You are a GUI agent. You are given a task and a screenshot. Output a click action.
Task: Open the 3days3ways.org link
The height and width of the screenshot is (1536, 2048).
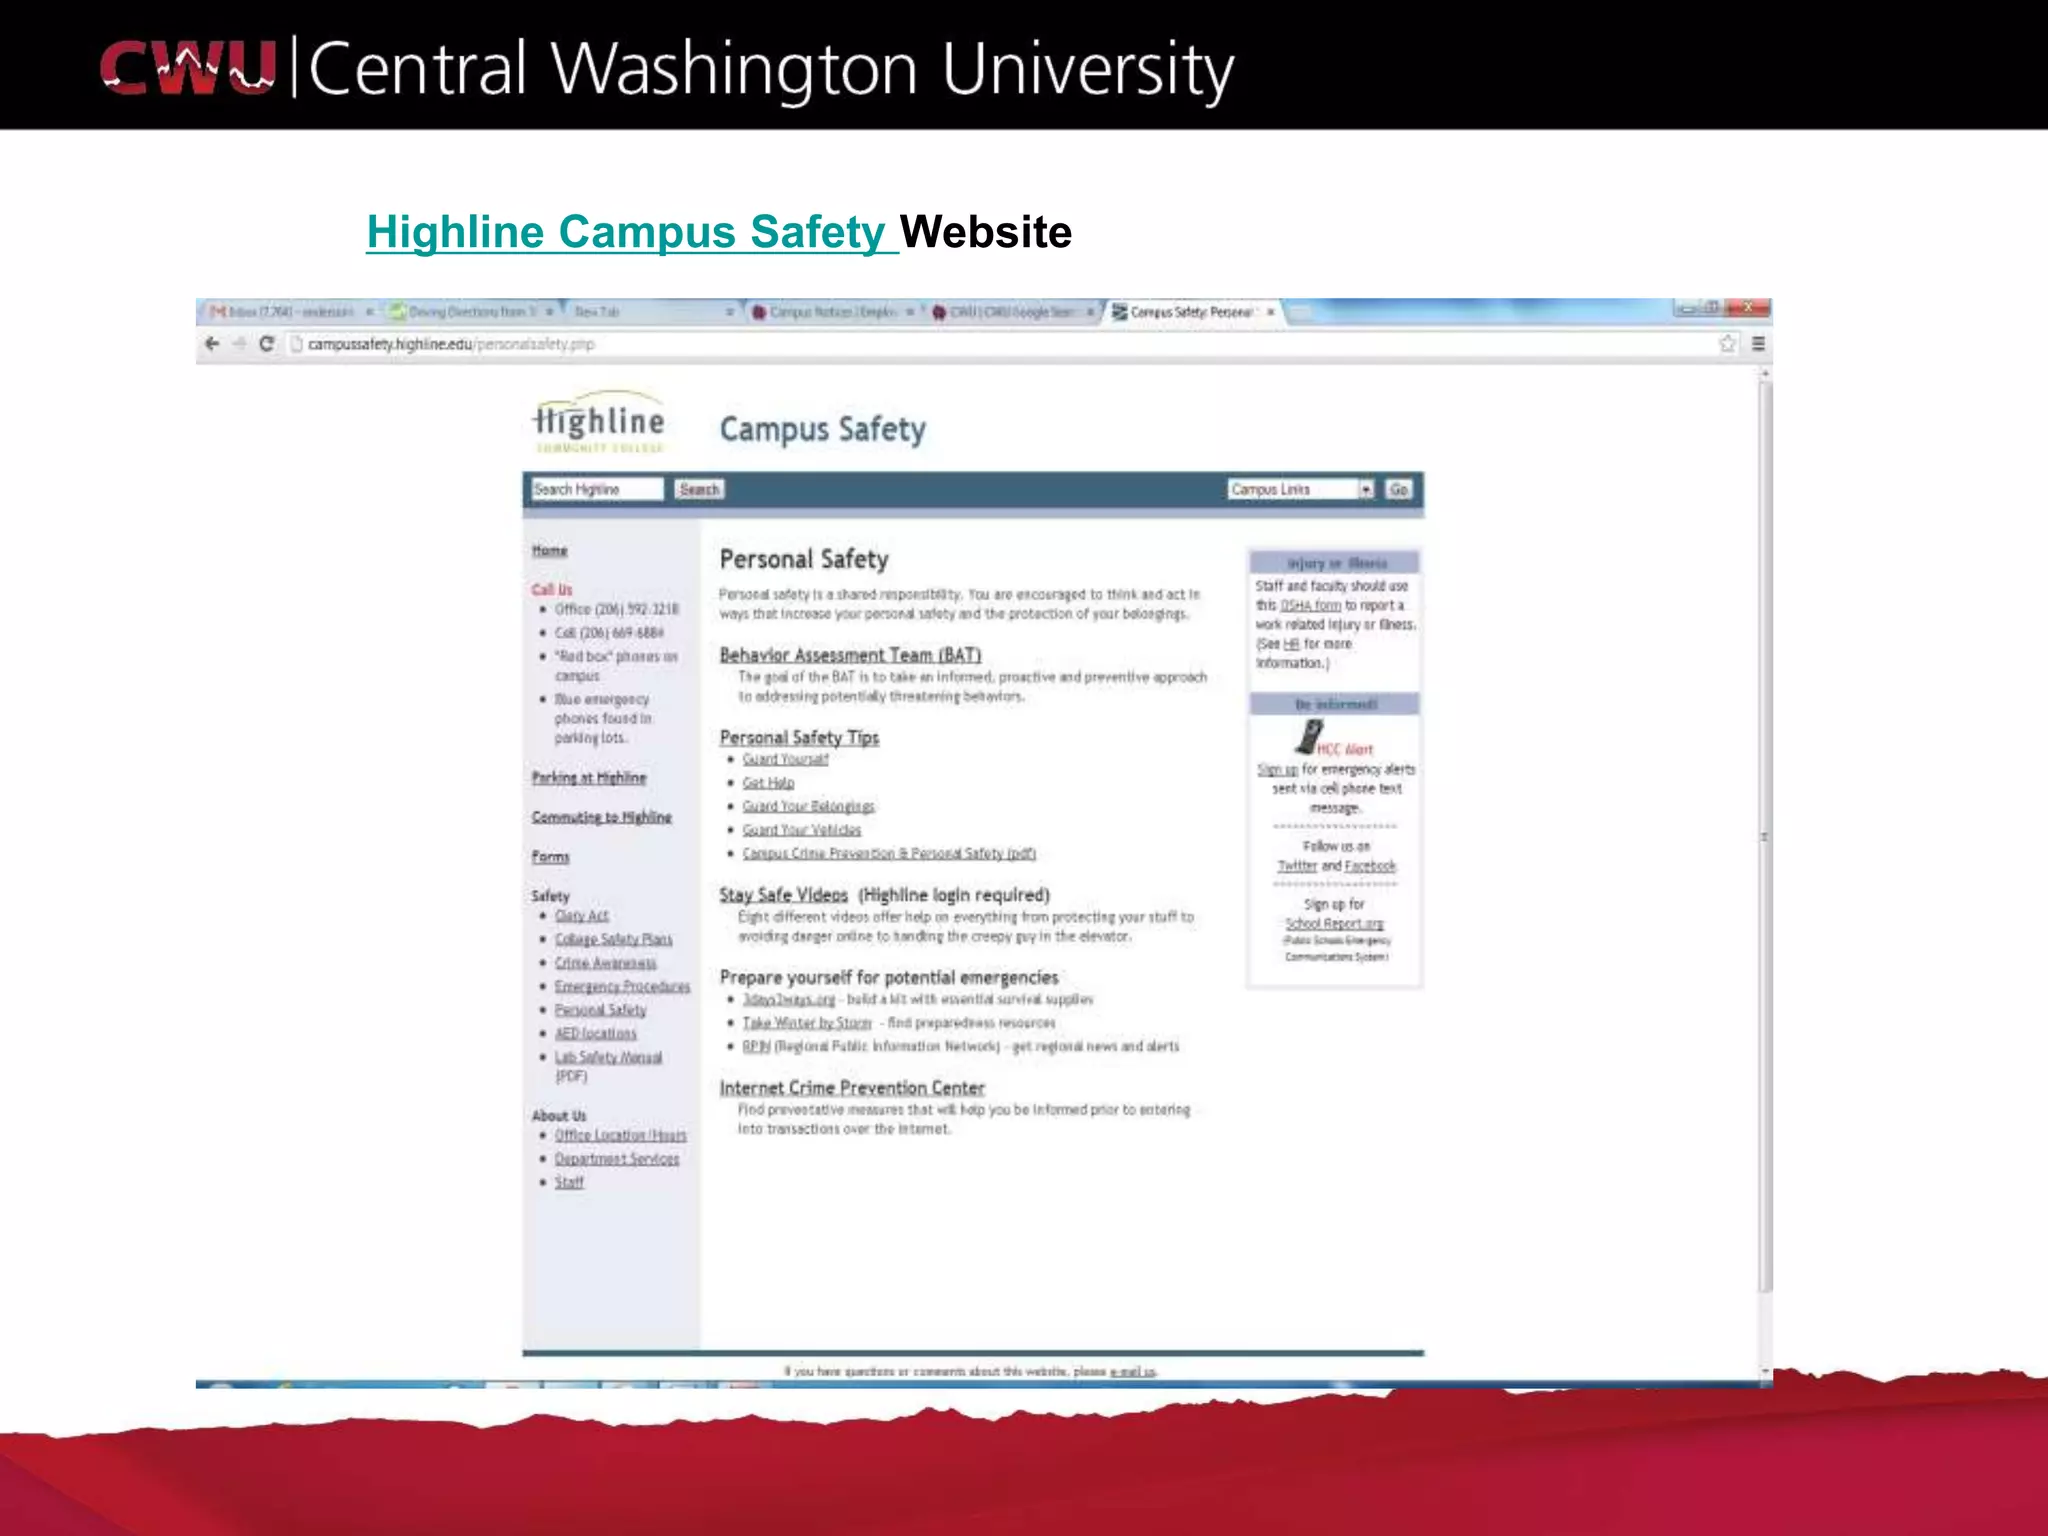(788, 1000)
